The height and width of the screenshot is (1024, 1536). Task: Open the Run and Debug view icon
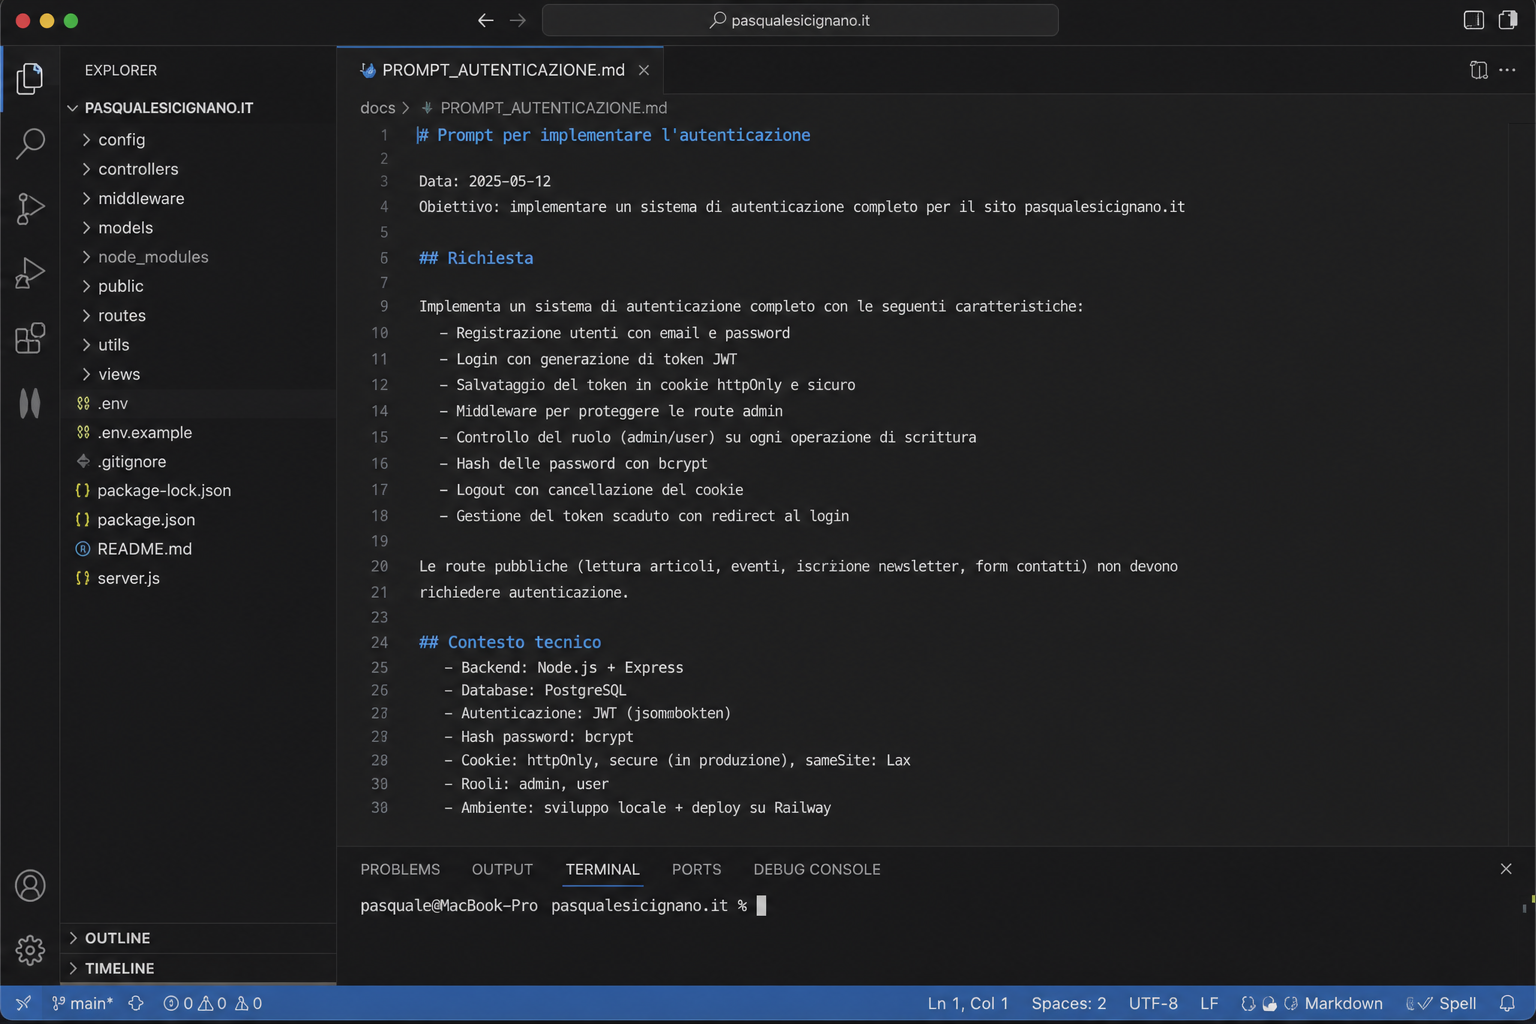(30, 273)
